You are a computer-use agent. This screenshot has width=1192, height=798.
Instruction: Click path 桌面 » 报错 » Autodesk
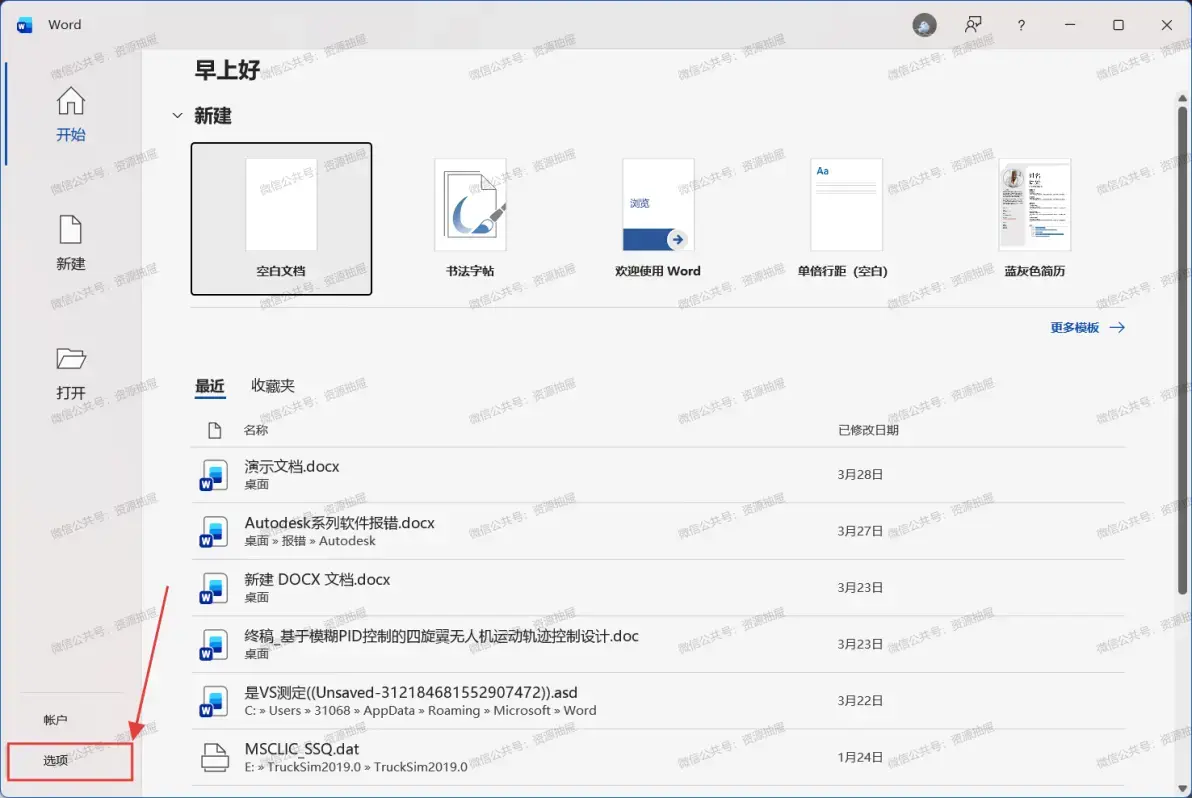310,541
